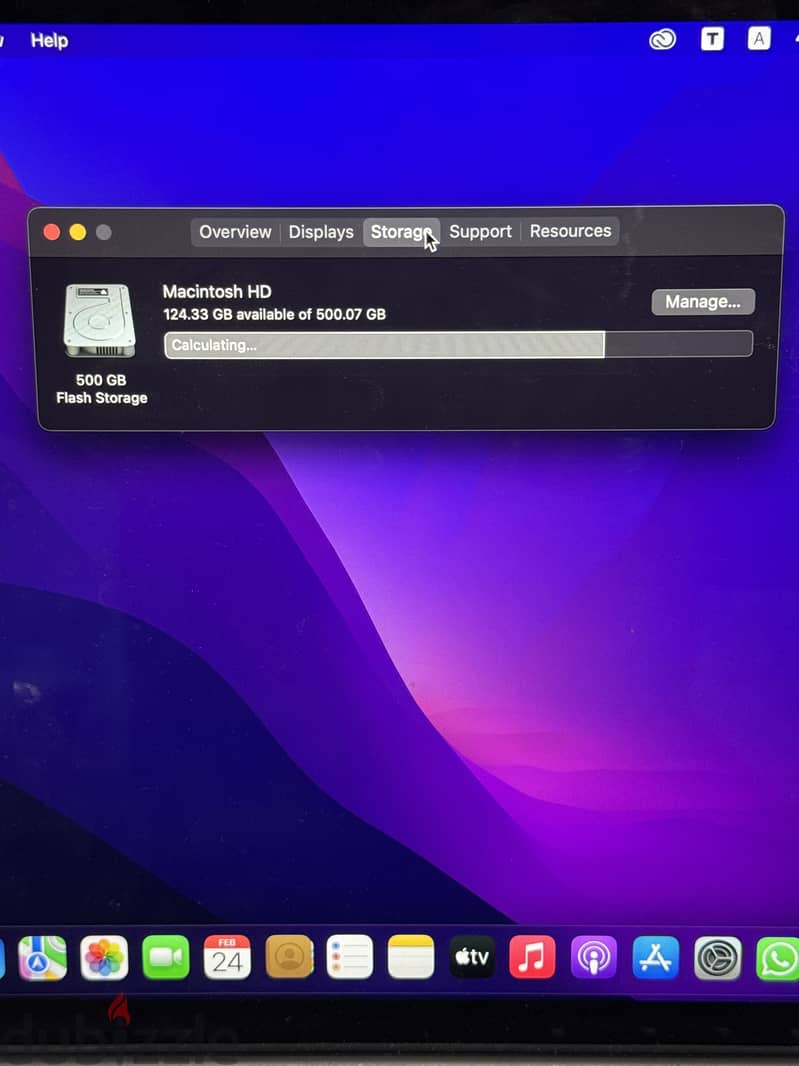The height and width of the screenshot is (1066, 799).
Task: Open WhatsApp from the Dock
Action: click(777, 959)
